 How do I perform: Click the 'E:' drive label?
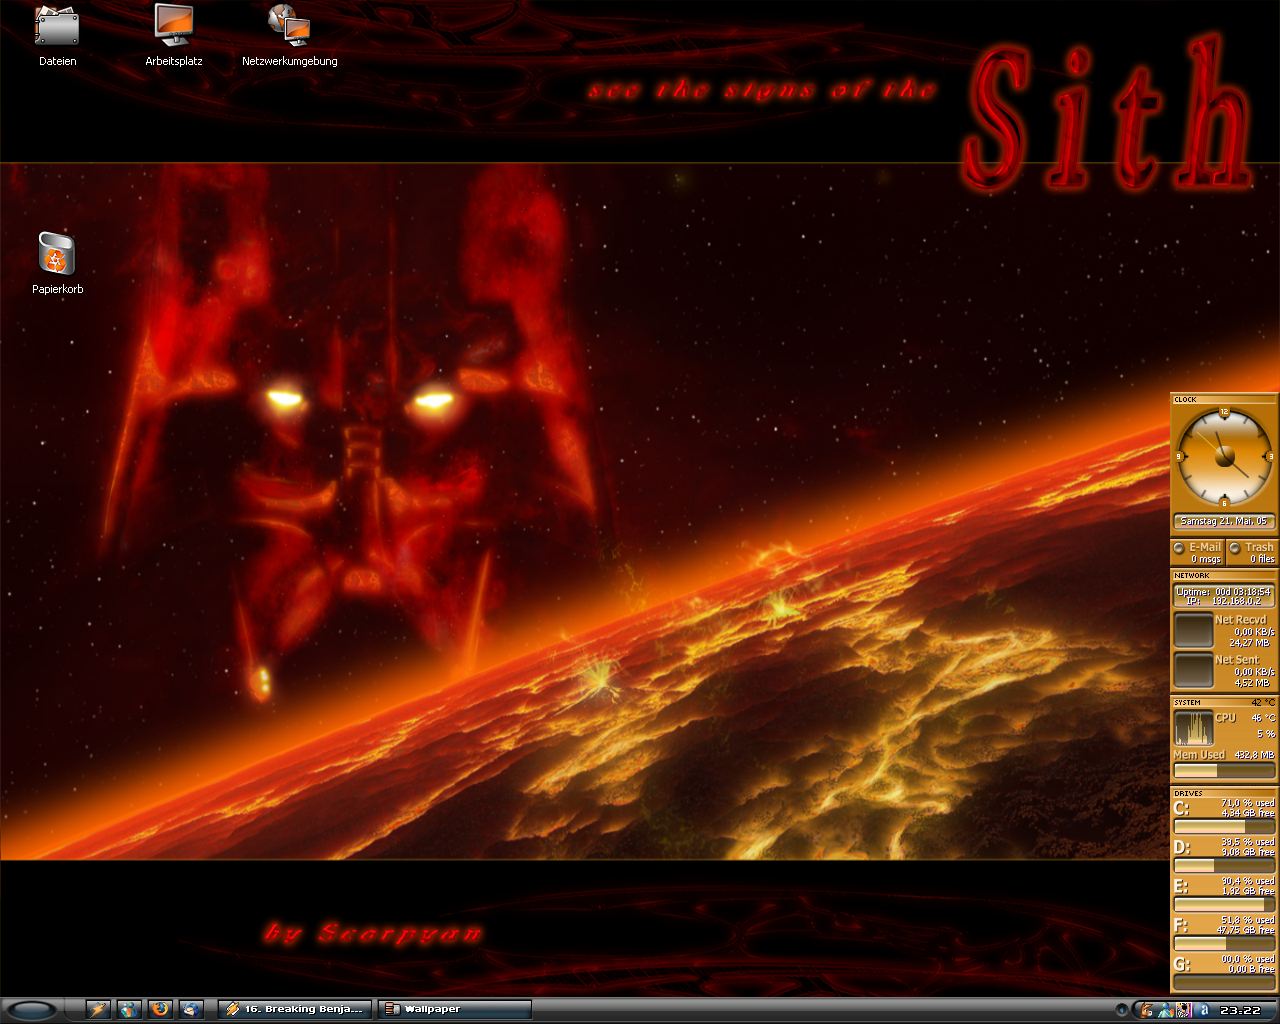[1181, 886]
